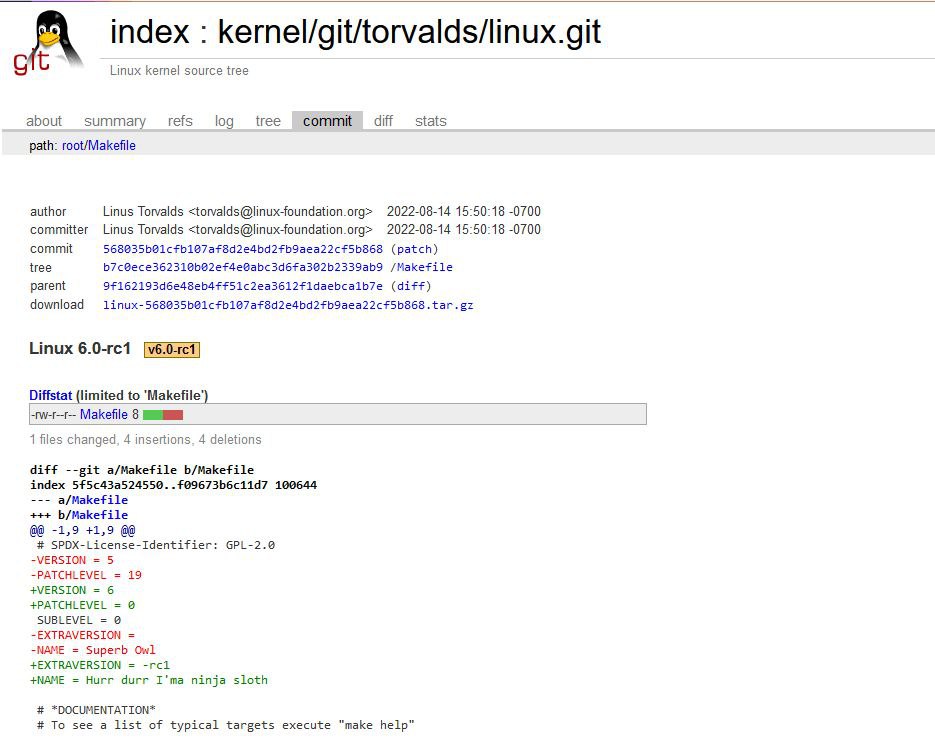The image size is (935, 746).
Task: Click the /Makefile link in tree row
Action: 422,267
